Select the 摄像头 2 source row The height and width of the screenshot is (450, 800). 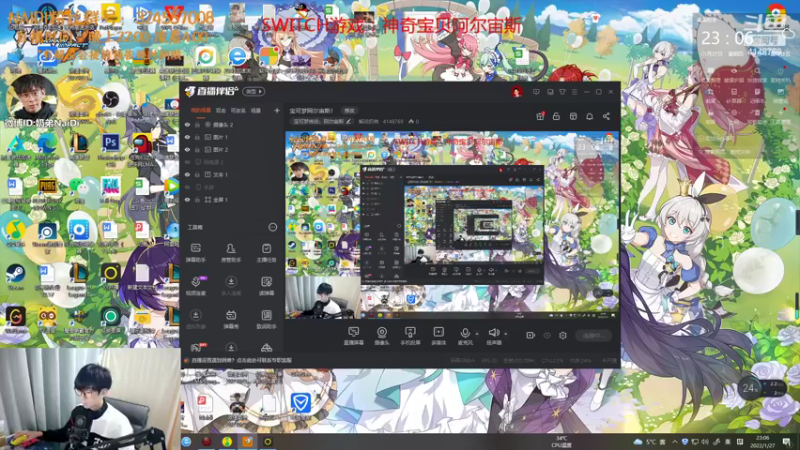(232, 124)
